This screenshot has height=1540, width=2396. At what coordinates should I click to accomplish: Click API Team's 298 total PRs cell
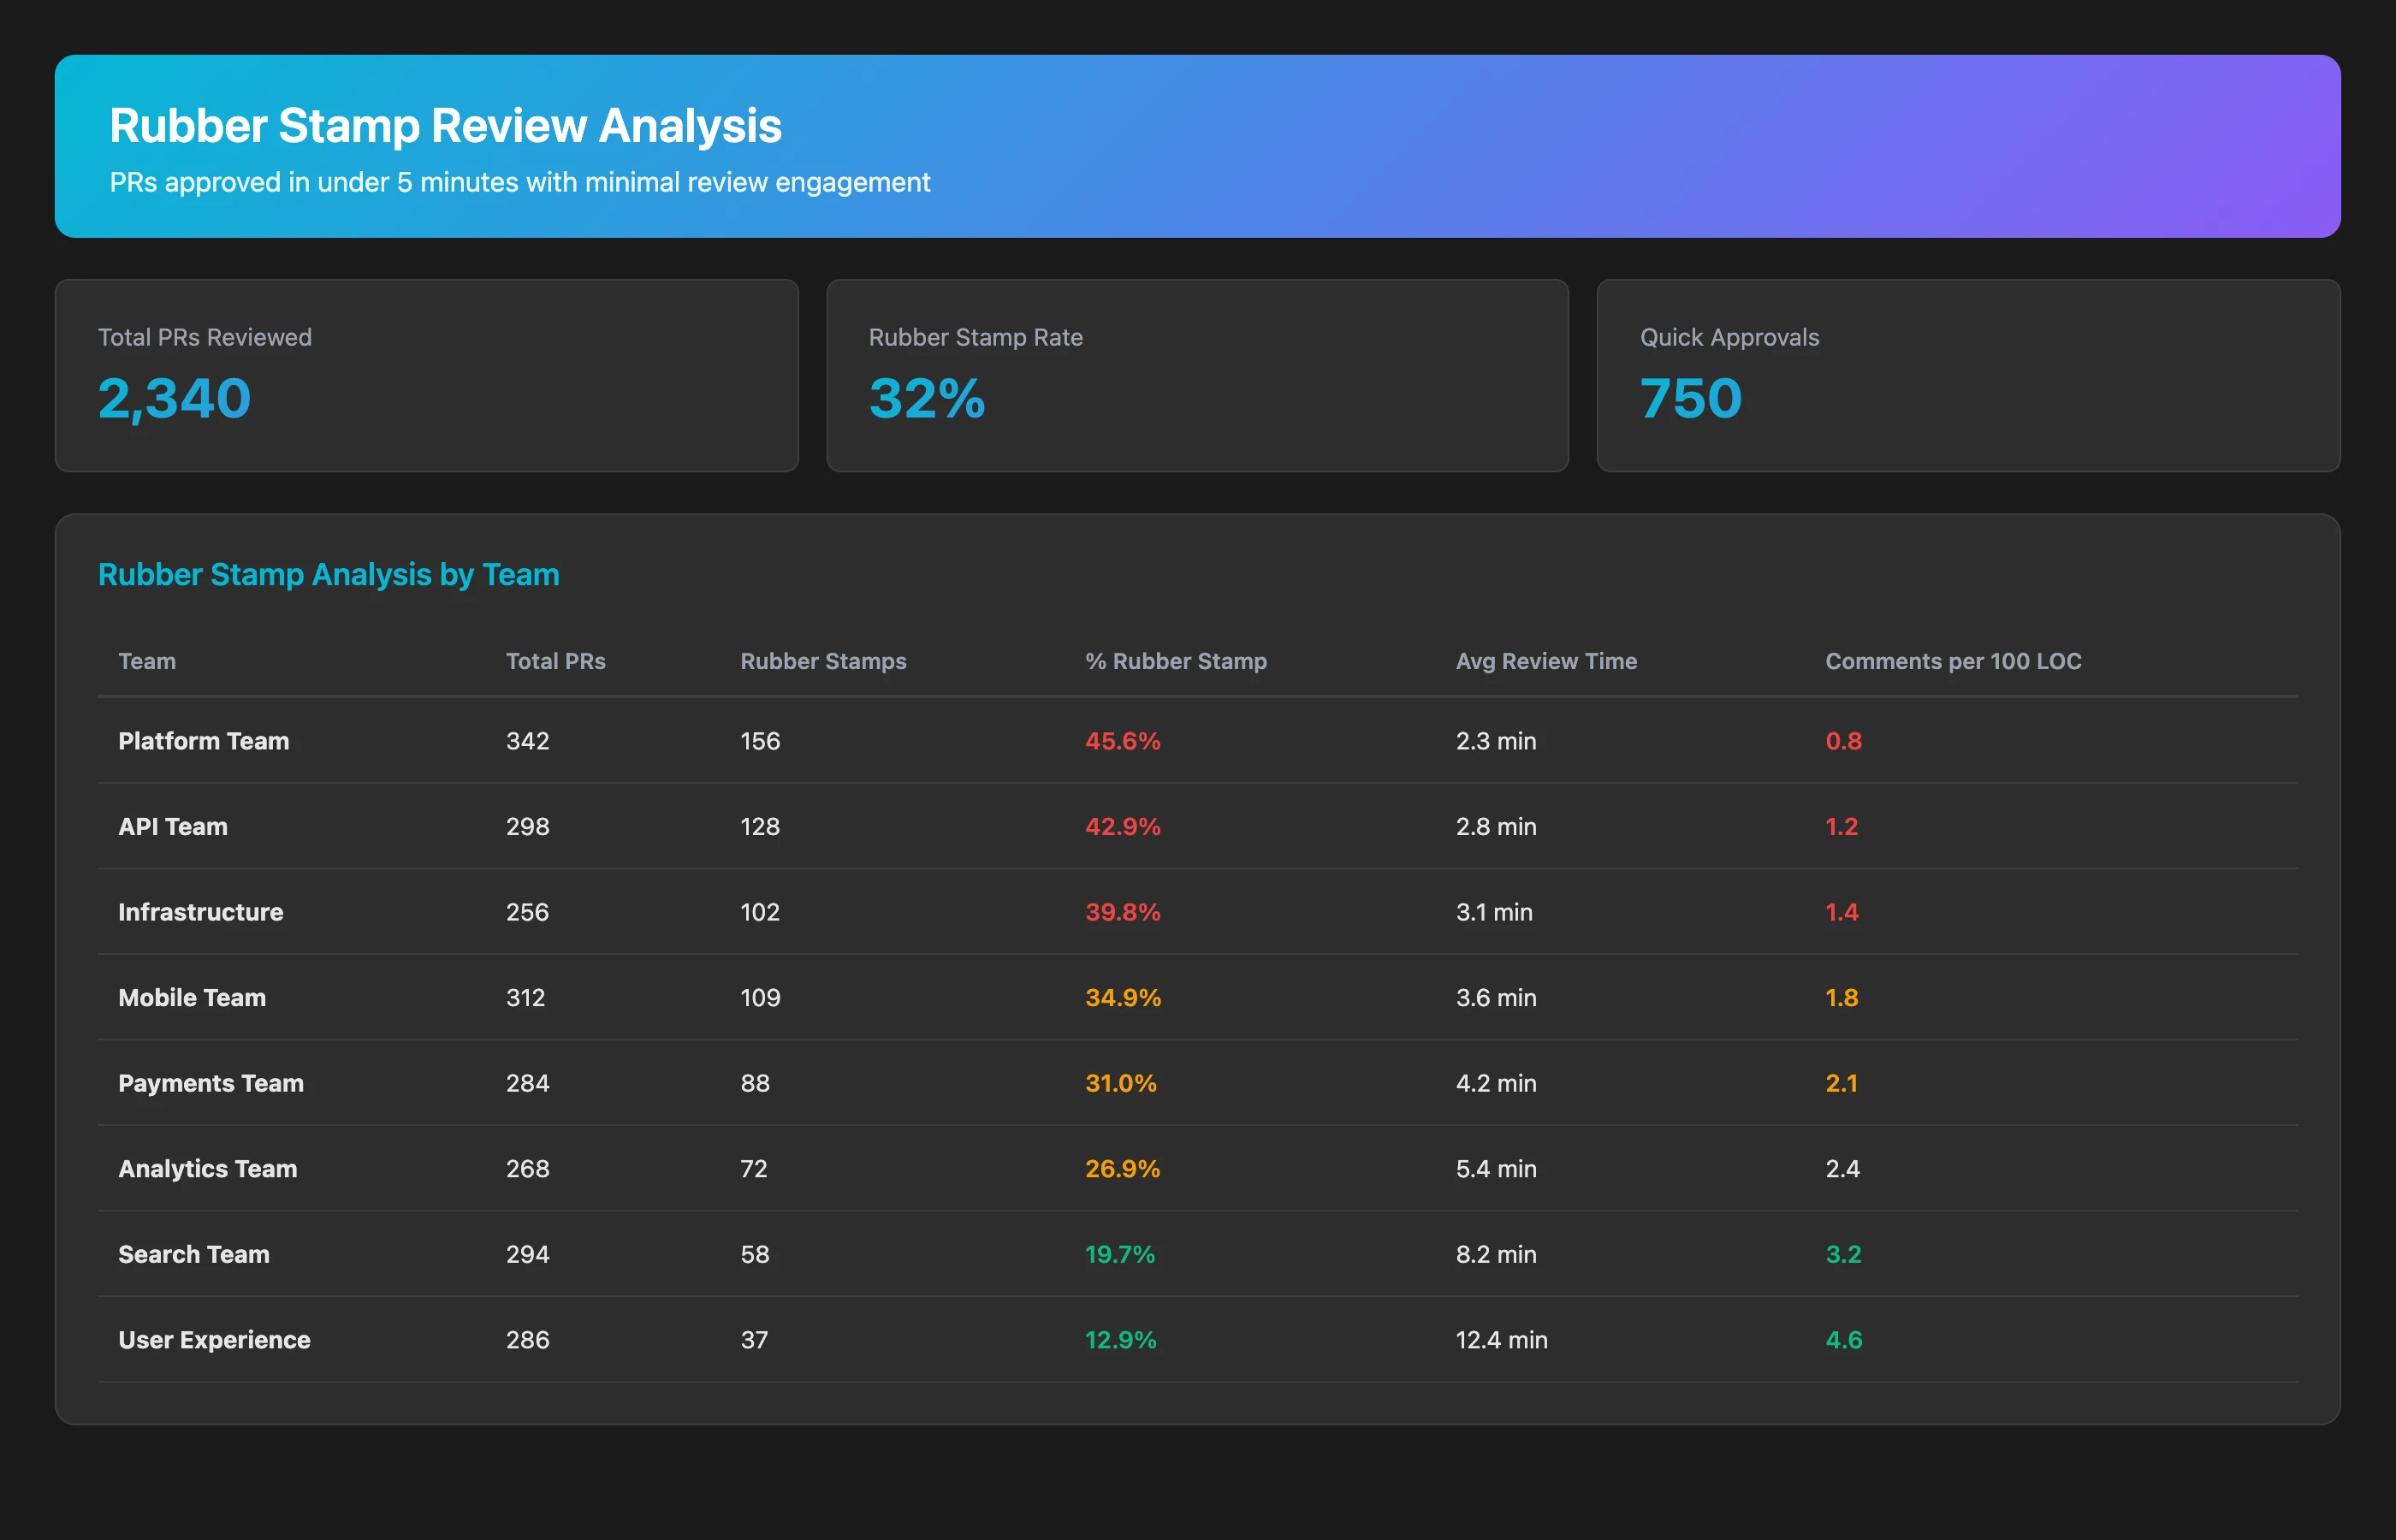click(527, 827)
